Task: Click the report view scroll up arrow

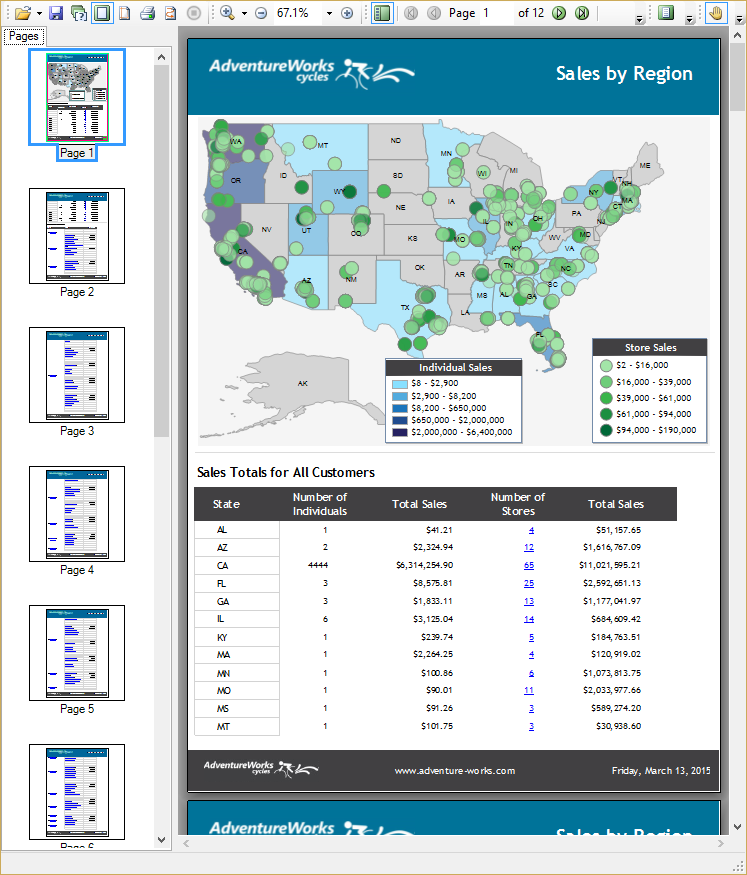Action: pos(738,35)
